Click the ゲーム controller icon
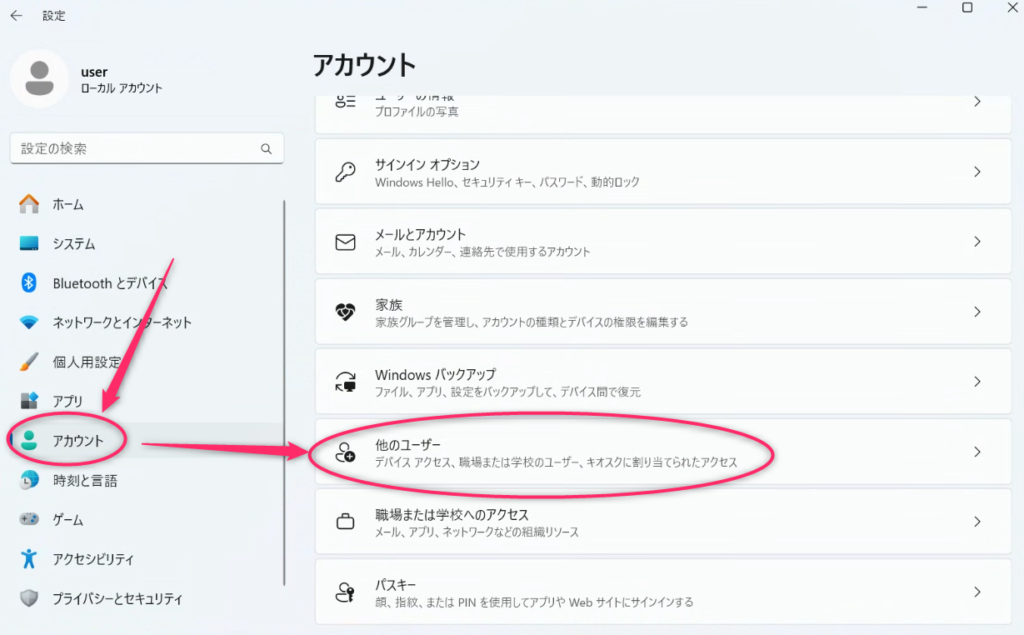1024x635 pixels. 29,519
